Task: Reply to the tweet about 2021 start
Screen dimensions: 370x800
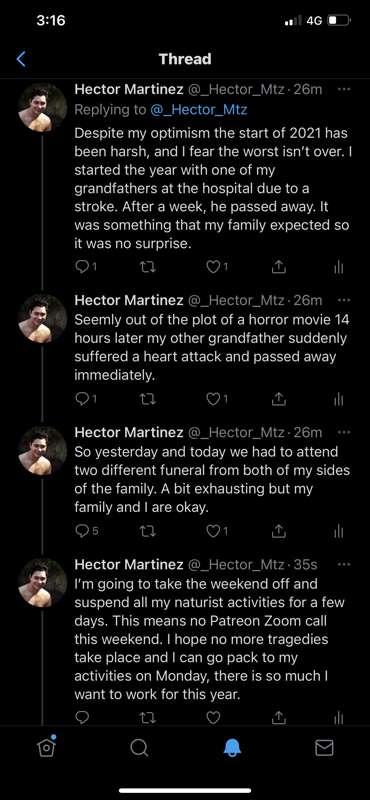Action: pyautogui.click(x=83, y=267)
